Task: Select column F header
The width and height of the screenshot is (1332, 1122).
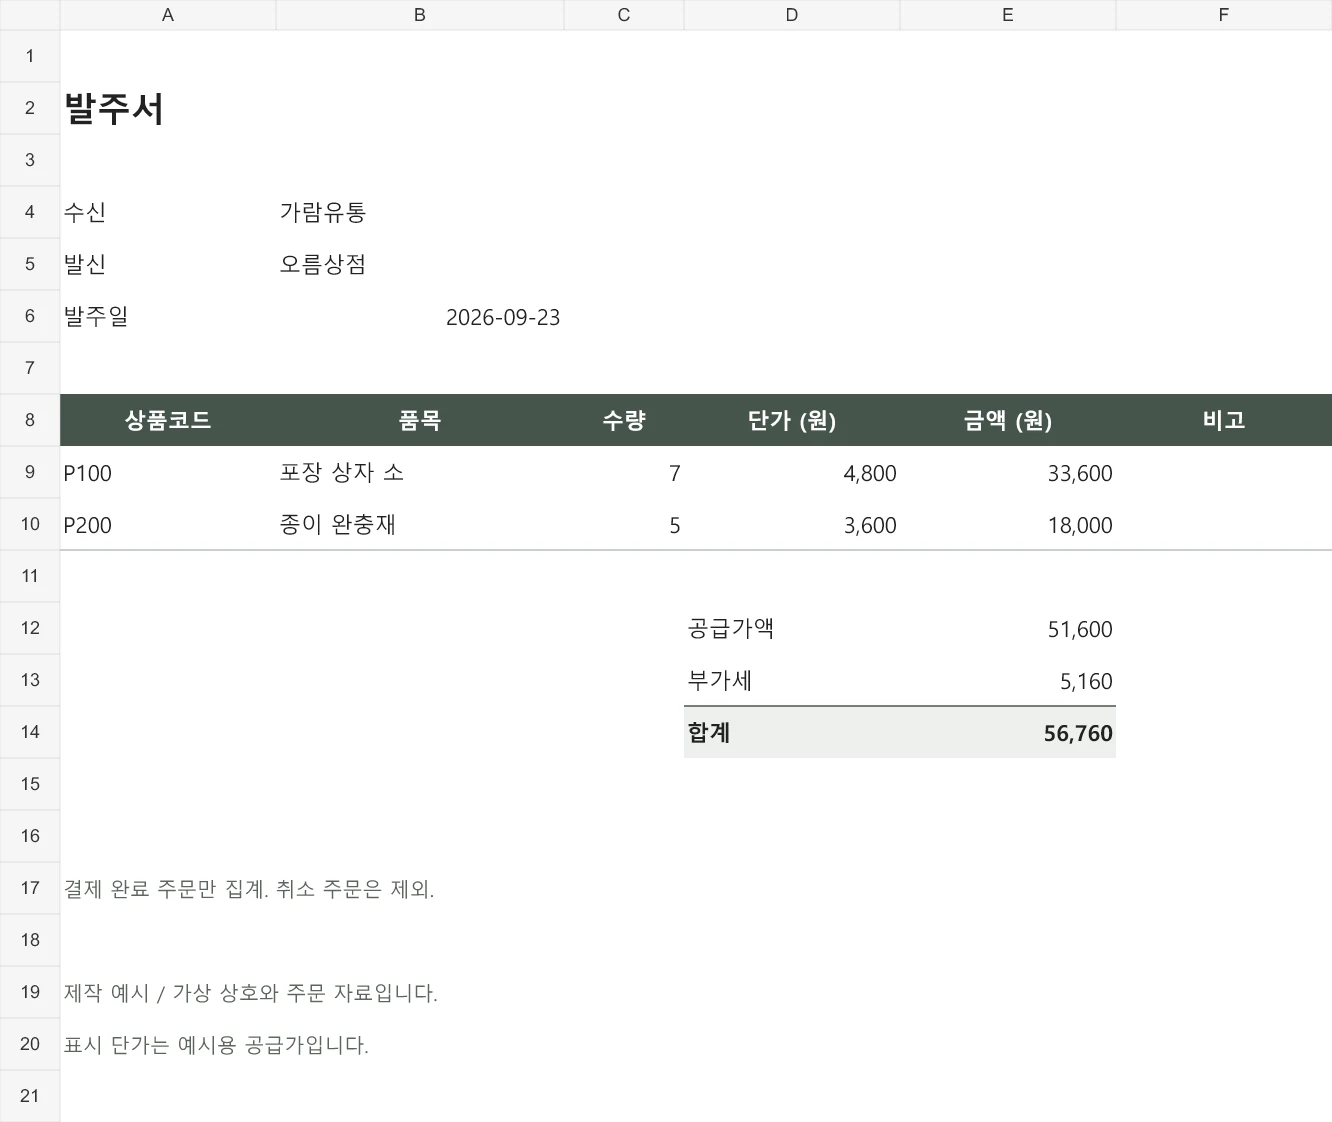Action: point(1224,15)
